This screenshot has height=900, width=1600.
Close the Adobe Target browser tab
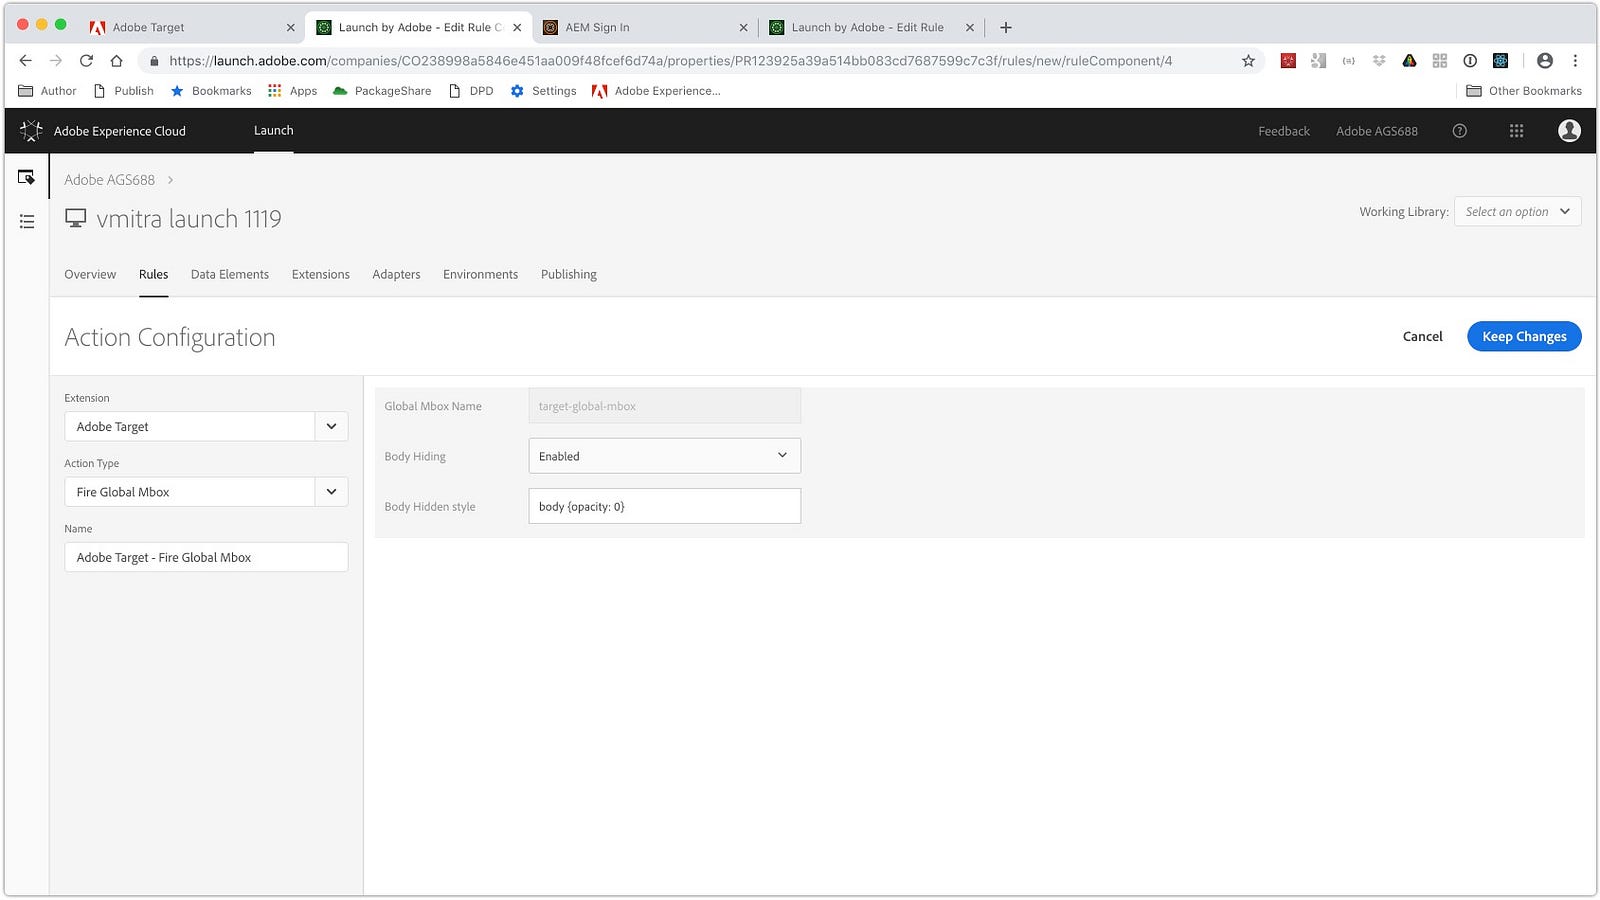pyautogui.click(x=291, y=27)
